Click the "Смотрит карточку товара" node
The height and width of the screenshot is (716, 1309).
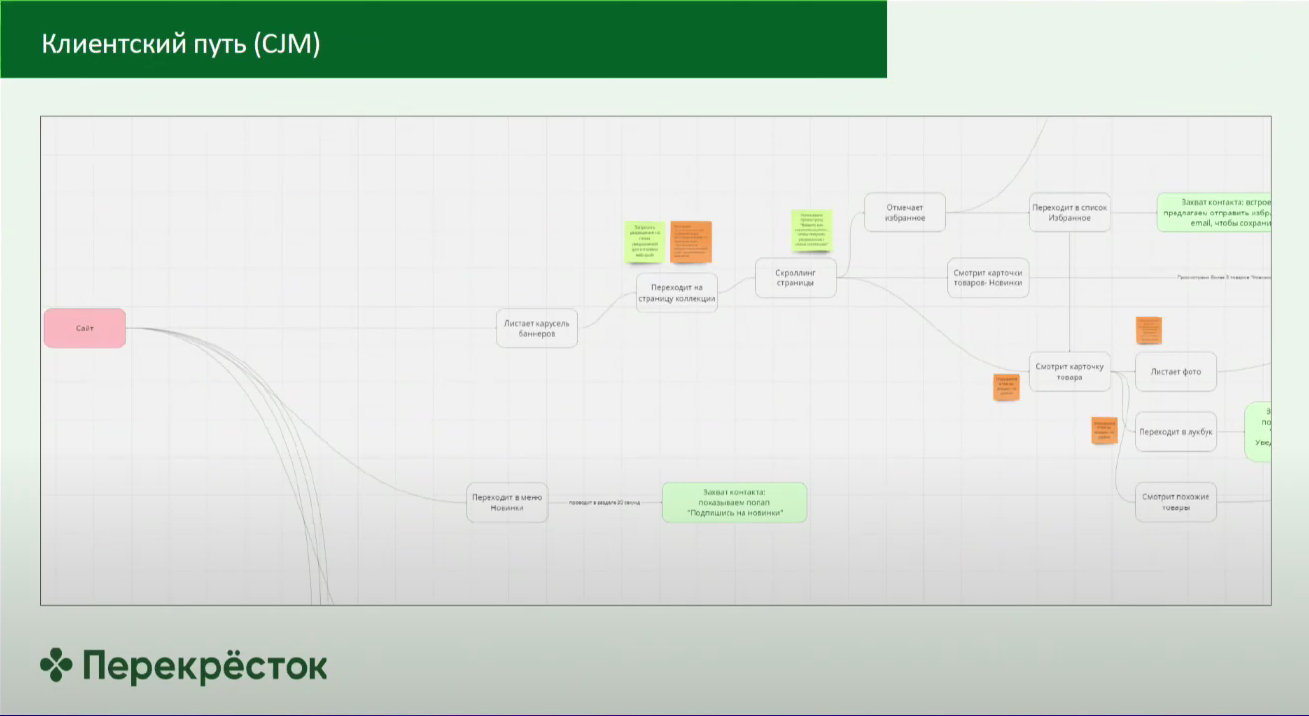(1070, 371)
